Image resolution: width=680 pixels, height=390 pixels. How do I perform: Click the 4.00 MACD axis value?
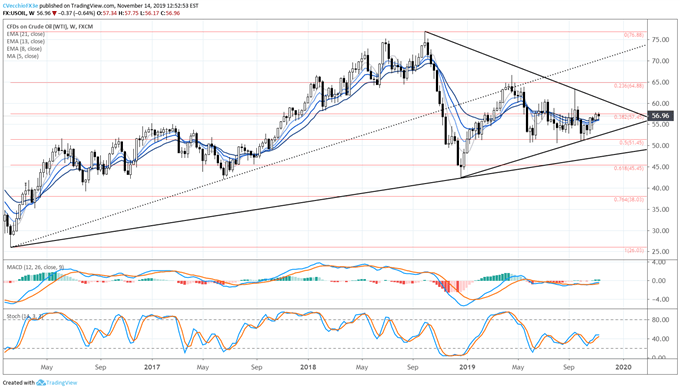(660, 262)
